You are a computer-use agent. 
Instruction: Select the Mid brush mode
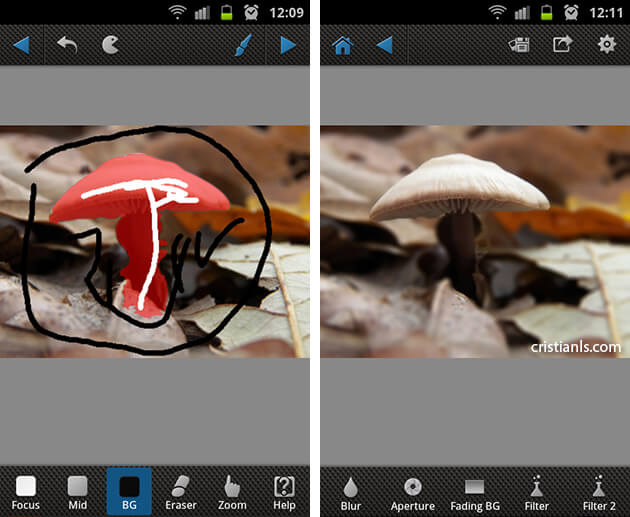[x=77, y=491]
